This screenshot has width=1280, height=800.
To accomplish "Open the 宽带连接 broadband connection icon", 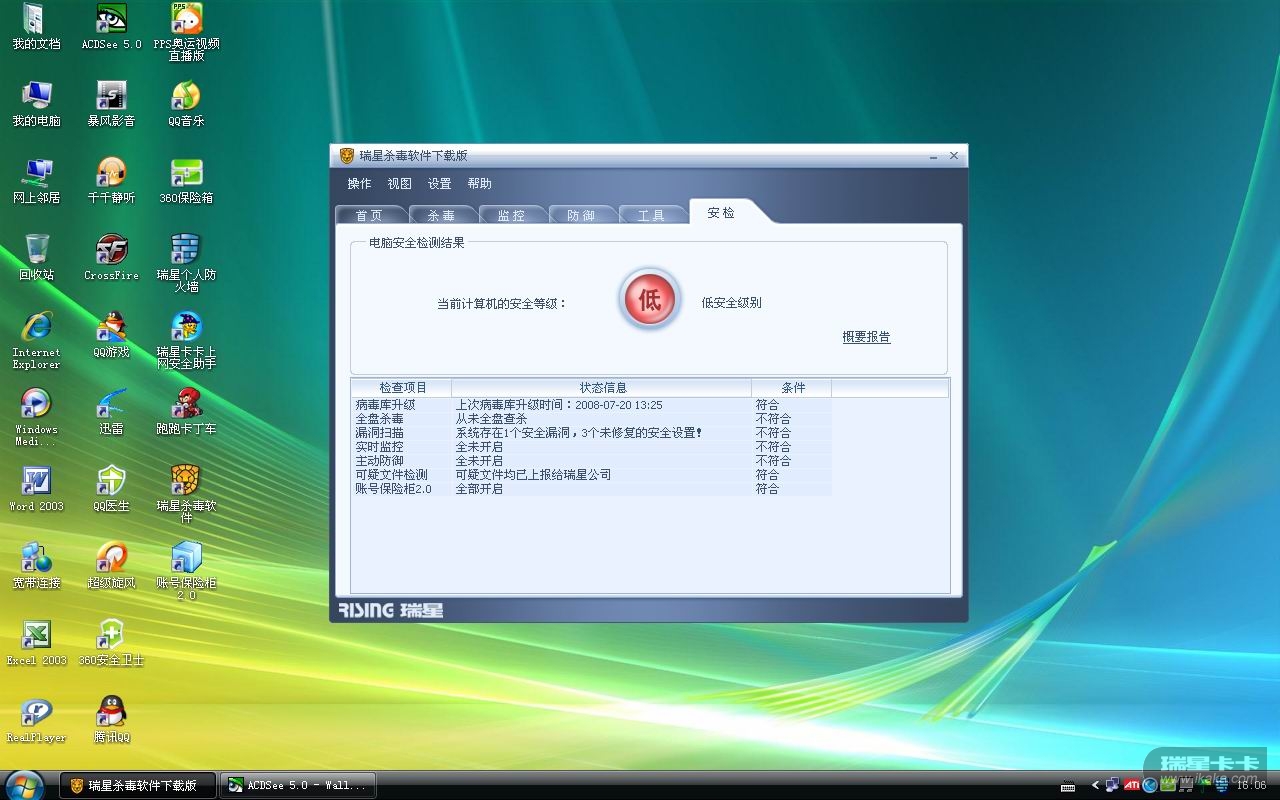I will tap(36, 566).
